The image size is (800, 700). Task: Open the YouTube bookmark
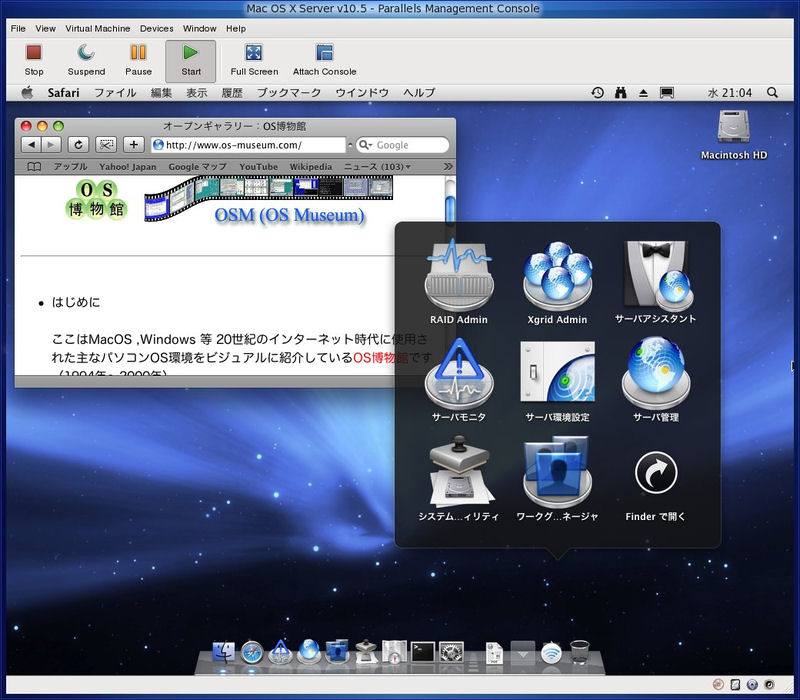(259, 167)
